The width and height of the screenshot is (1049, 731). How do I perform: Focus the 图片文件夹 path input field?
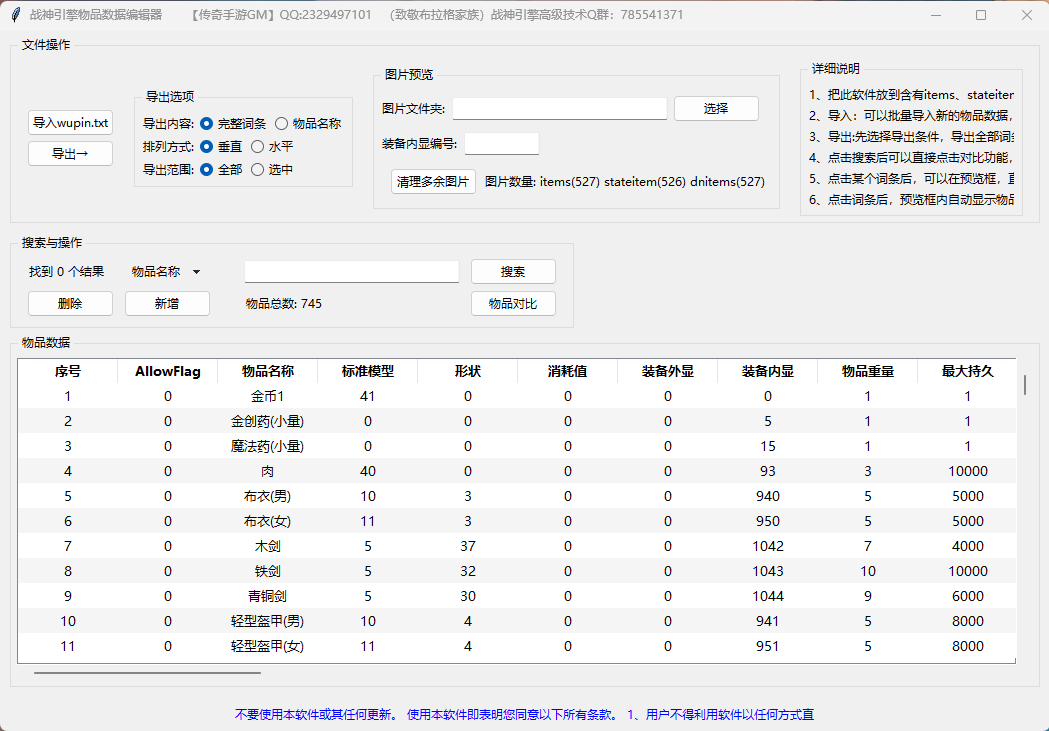pos(559,108)
